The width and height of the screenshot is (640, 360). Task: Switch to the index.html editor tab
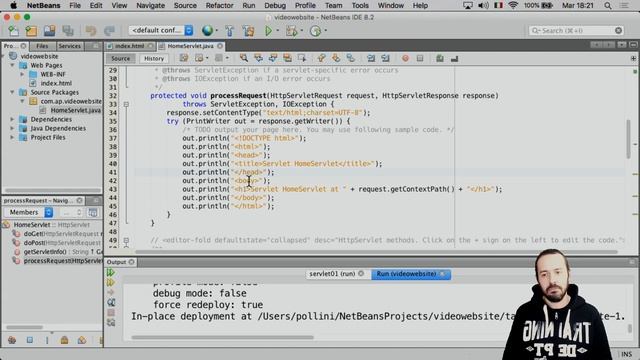click(129, 46)
